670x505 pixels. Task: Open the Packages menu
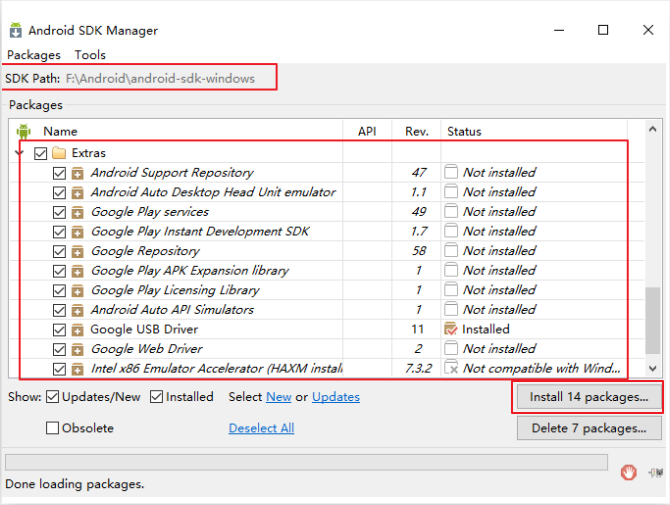click(x=34, y=55)
